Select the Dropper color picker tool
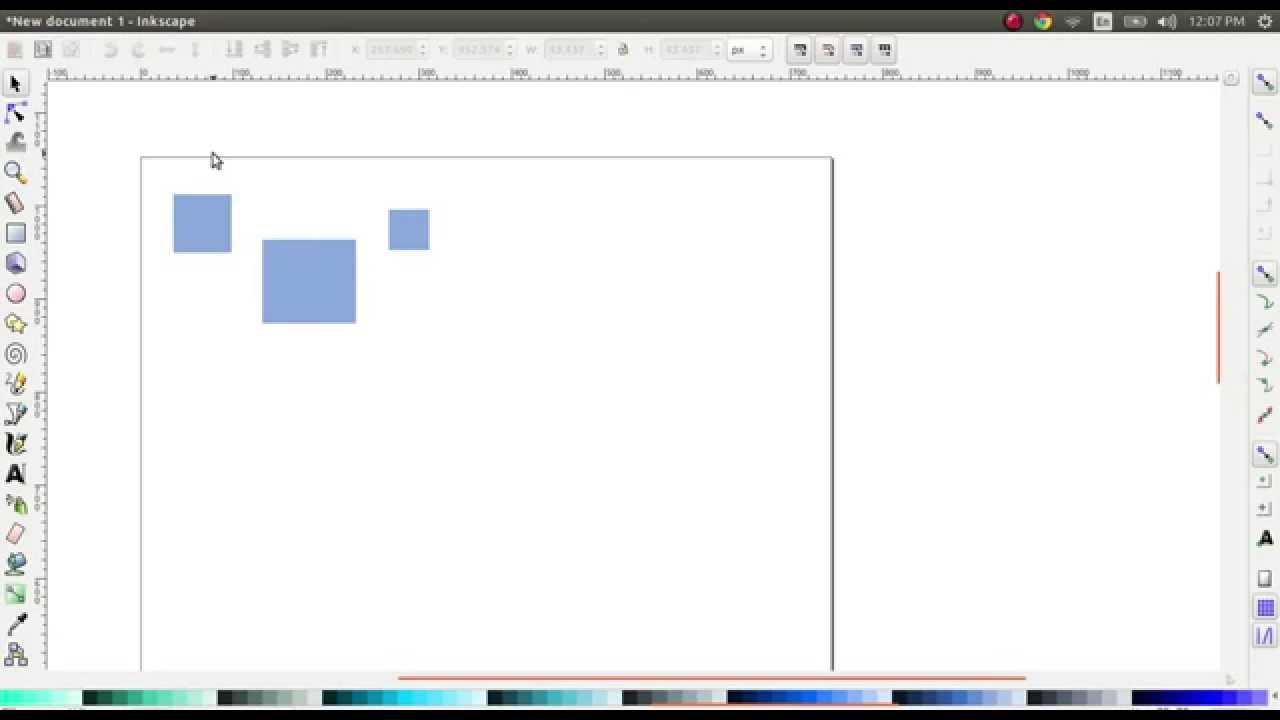1280x720 pixels. point(15,624)
